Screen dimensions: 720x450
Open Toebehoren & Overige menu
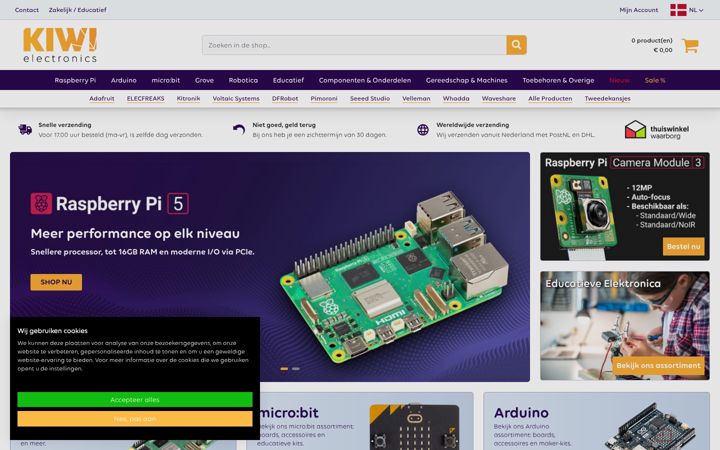(x=558, y=80)
